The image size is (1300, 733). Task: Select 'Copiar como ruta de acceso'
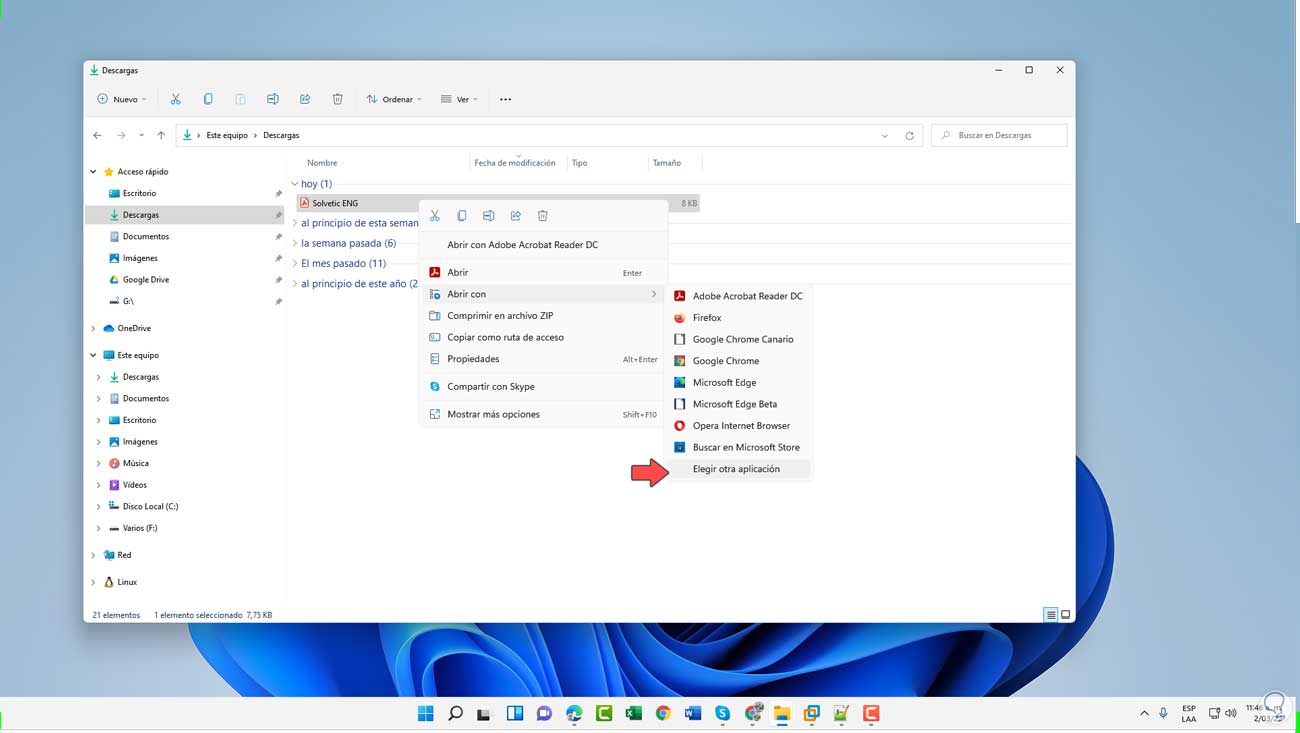(543, 337)
